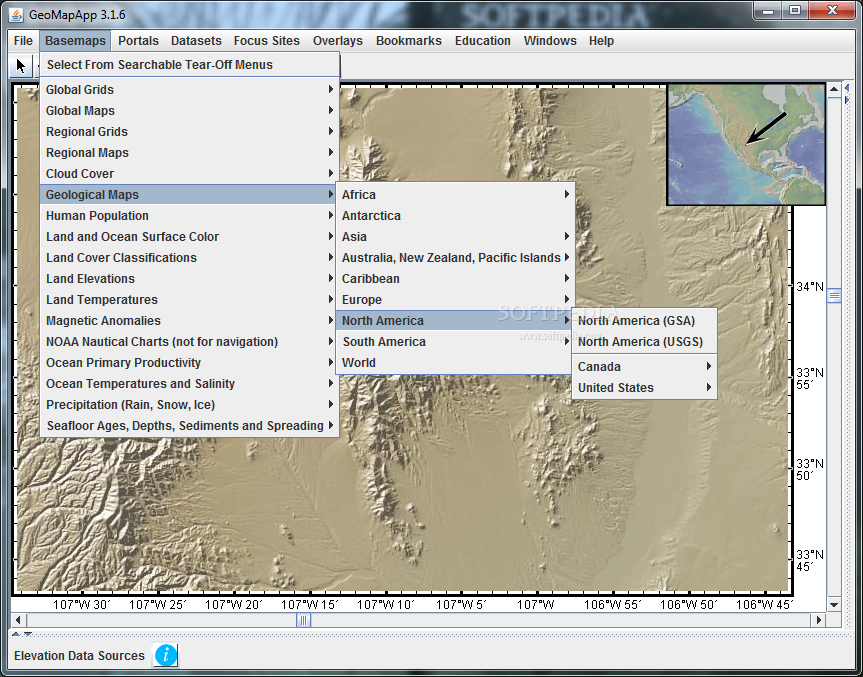Expand the Canada submenu
Image resolution: width=863 pixels, height=677 pixels.
(x=644, y=367)
